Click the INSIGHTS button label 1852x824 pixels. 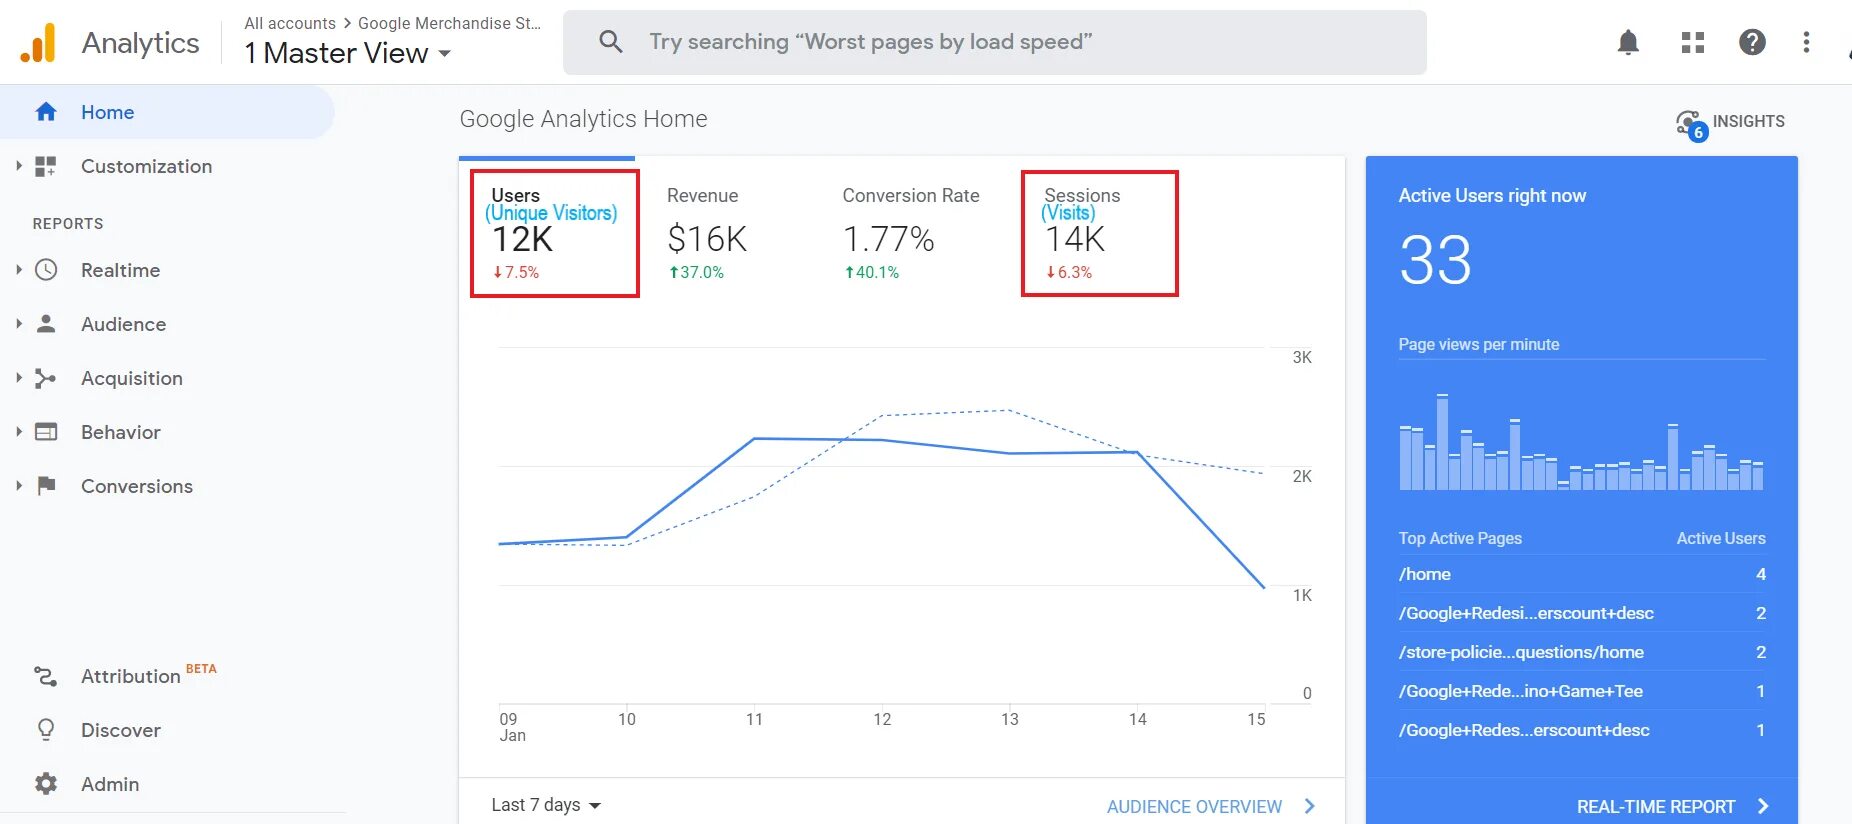[x=1748, y=121]
